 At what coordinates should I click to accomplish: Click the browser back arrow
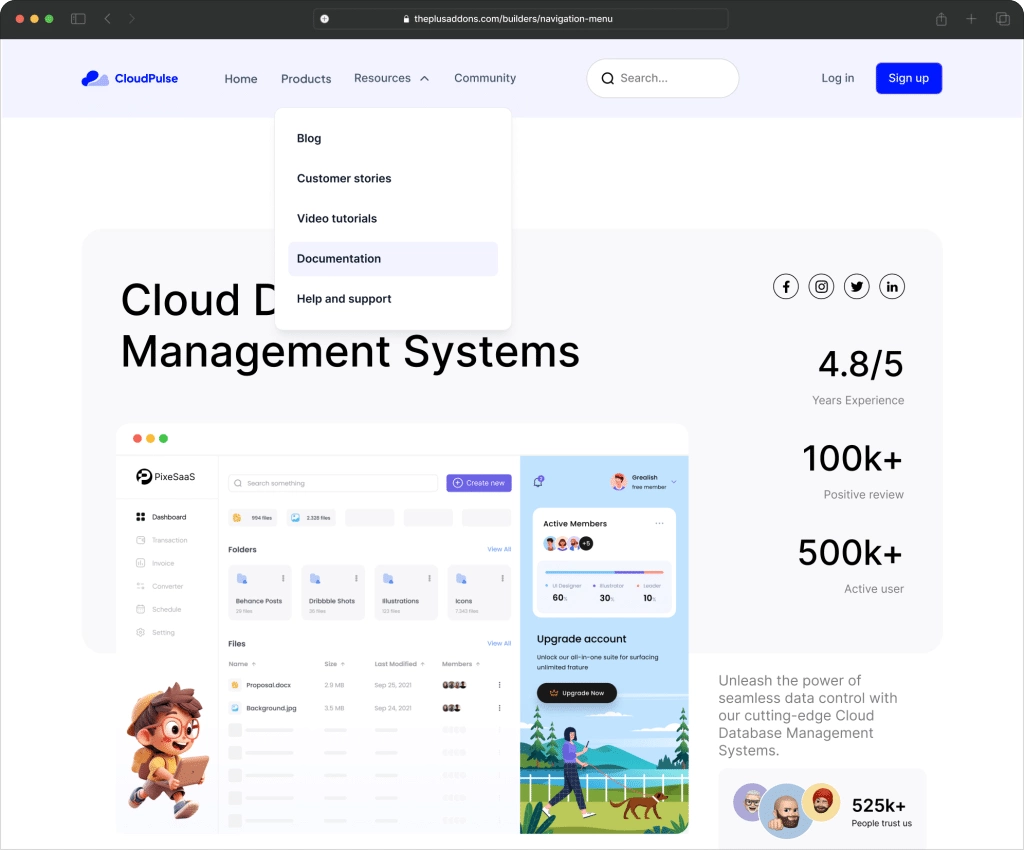(x=108, y=19)
